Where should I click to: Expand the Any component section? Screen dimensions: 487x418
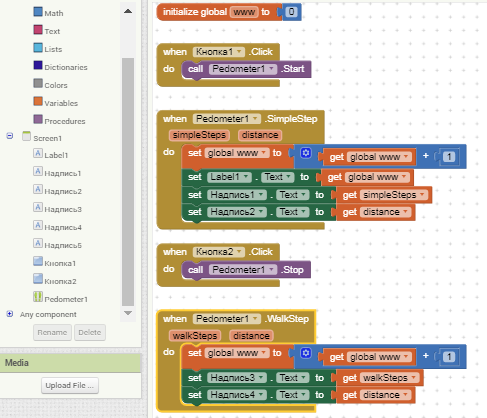click(10, 314)
